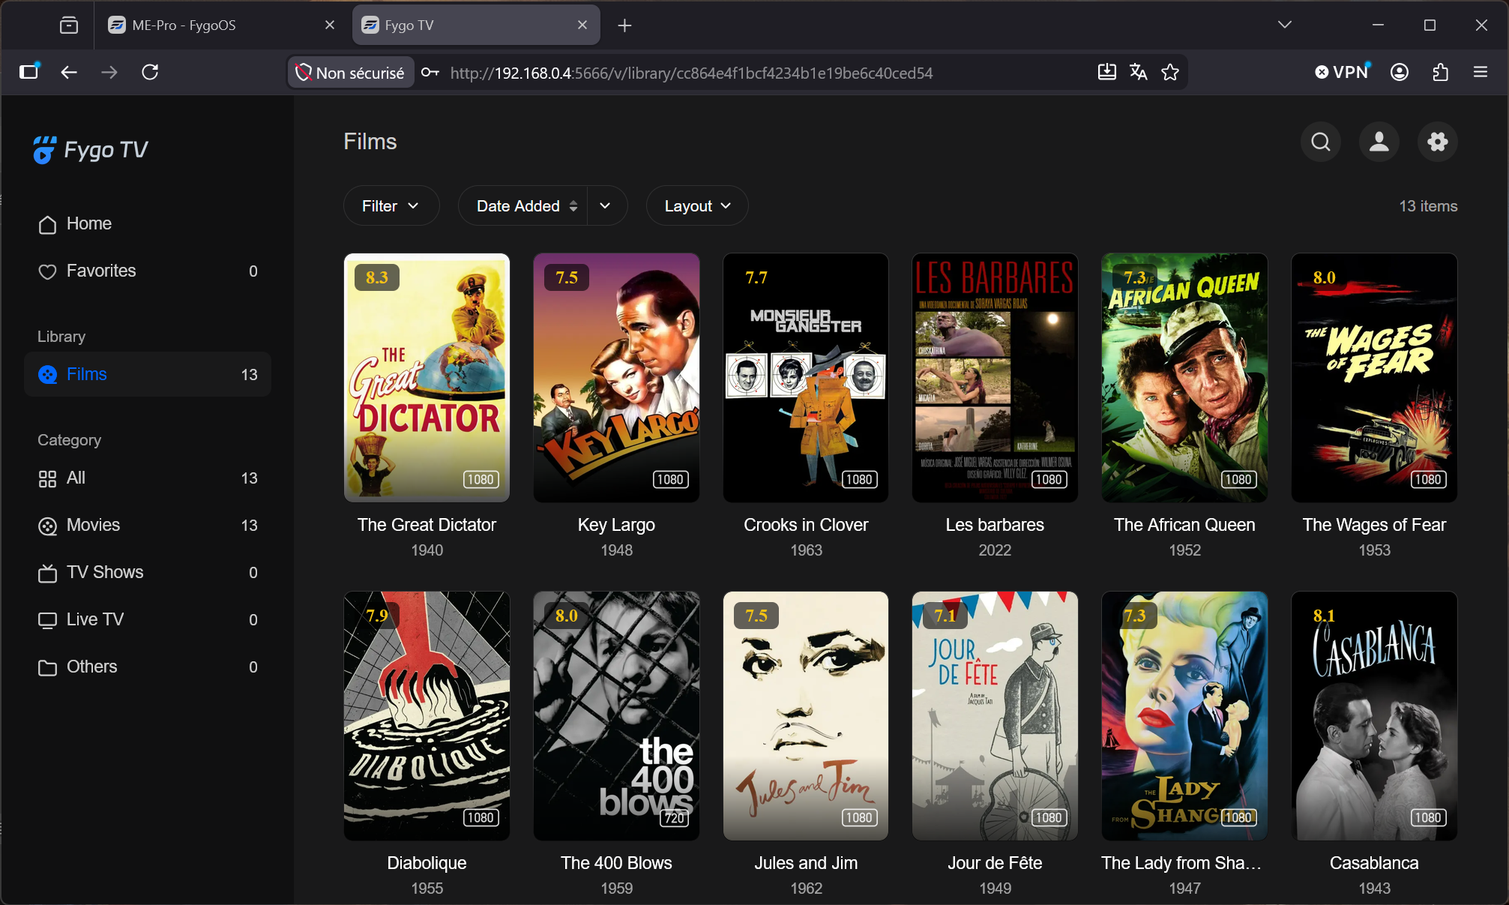This screenshot has width=1509, height=905.
Task: Click the install app icon in address bar
Action: pyautogui.click(x=1107, y=72)
